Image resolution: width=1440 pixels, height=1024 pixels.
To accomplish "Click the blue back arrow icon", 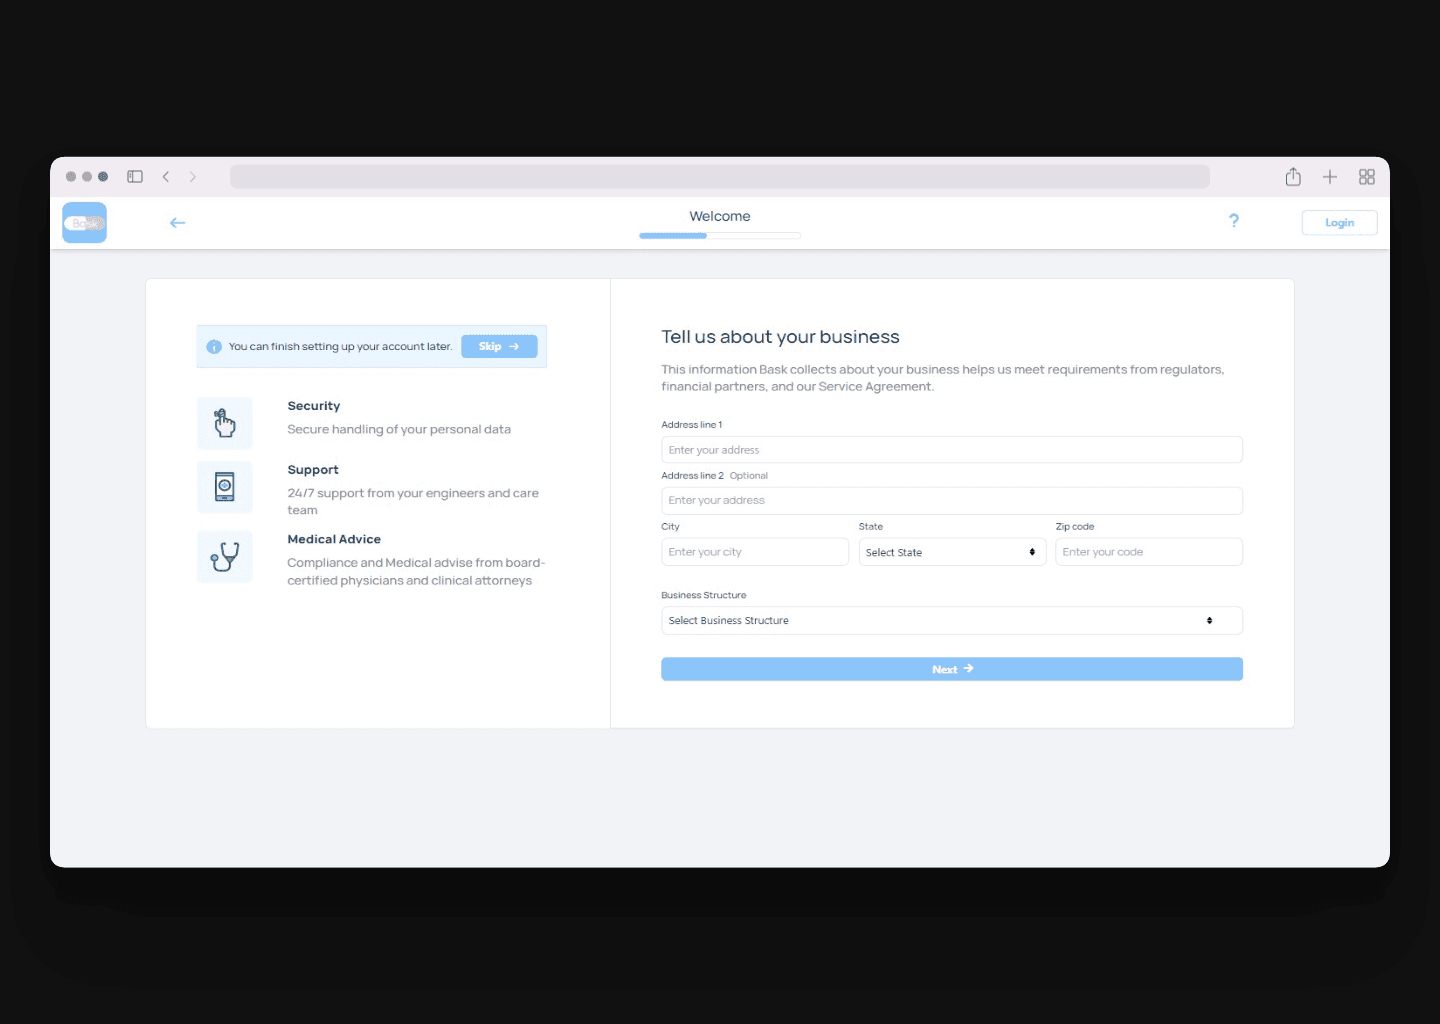I will tap(177, 223).
